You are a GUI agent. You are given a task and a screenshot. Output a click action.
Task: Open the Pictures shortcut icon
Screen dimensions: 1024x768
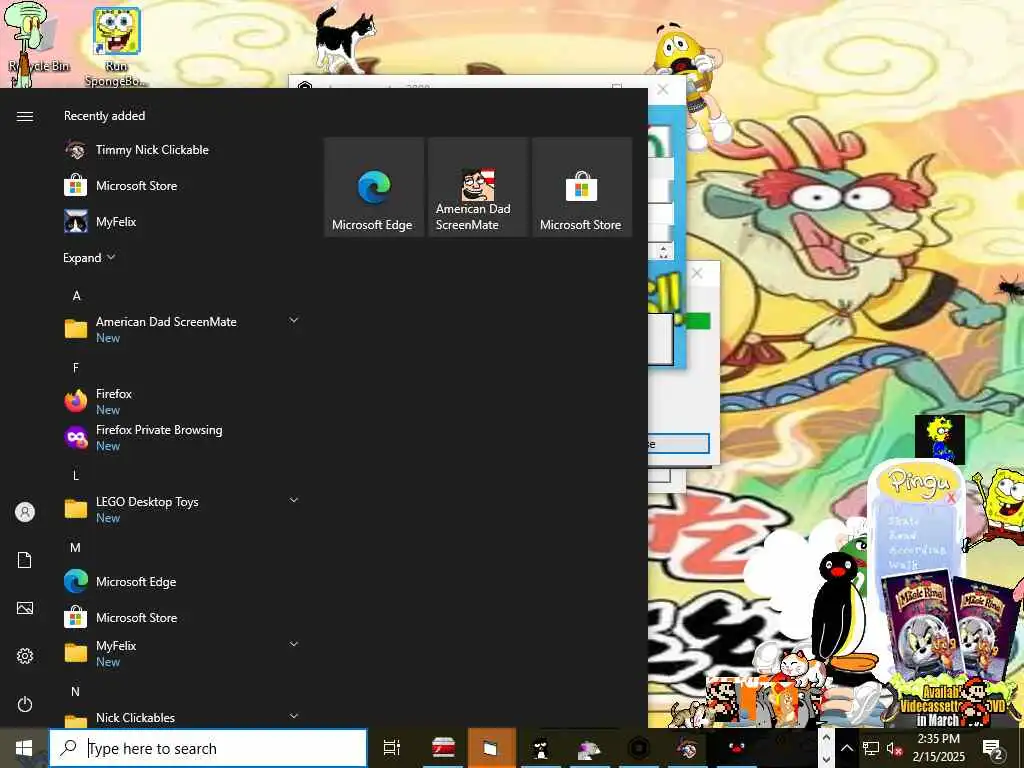(25, 609)
